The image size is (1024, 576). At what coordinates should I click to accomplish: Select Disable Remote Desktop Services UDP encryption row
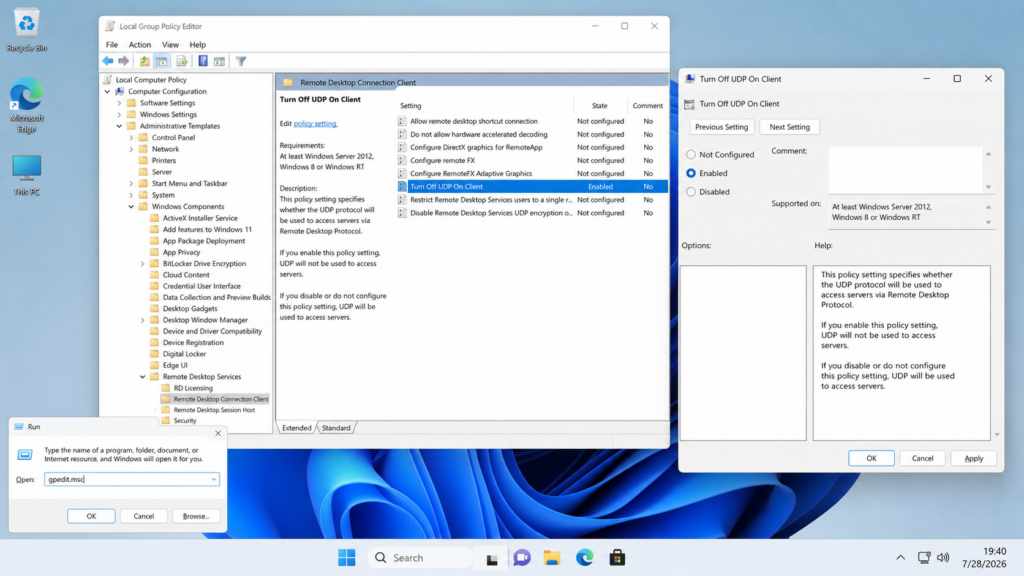click(x=532, y=213)
